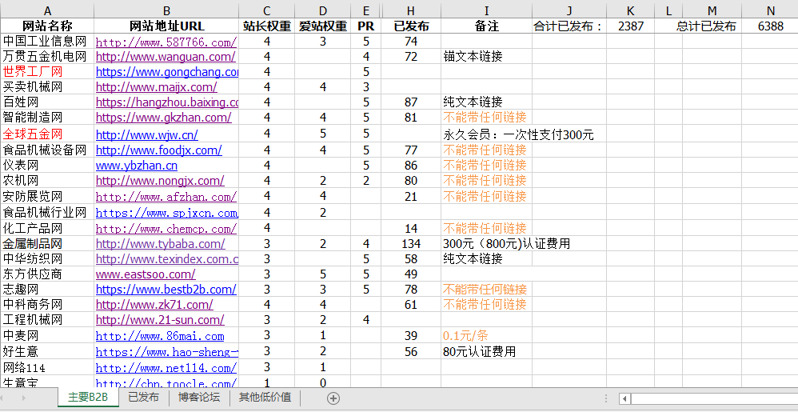The image size is (798, 412).
Task: Open the link http://www.net114.com/
Action: tap(166, 367)
